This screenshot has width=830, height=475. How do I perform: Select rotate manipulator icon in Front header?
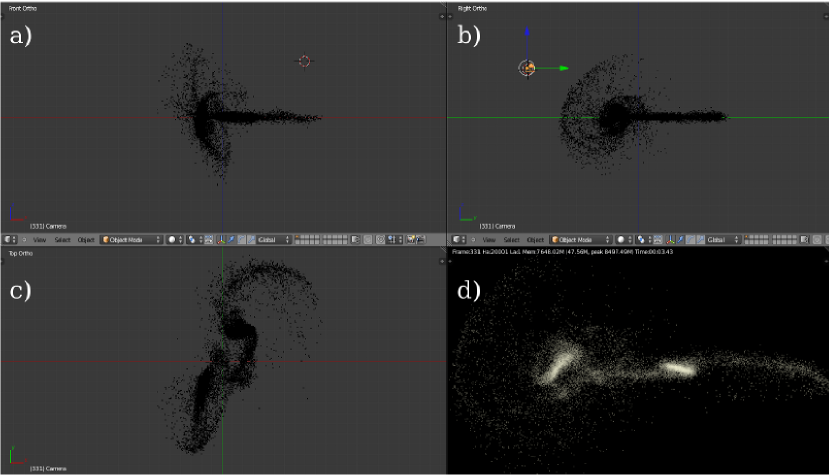click(x=240, y=240)
